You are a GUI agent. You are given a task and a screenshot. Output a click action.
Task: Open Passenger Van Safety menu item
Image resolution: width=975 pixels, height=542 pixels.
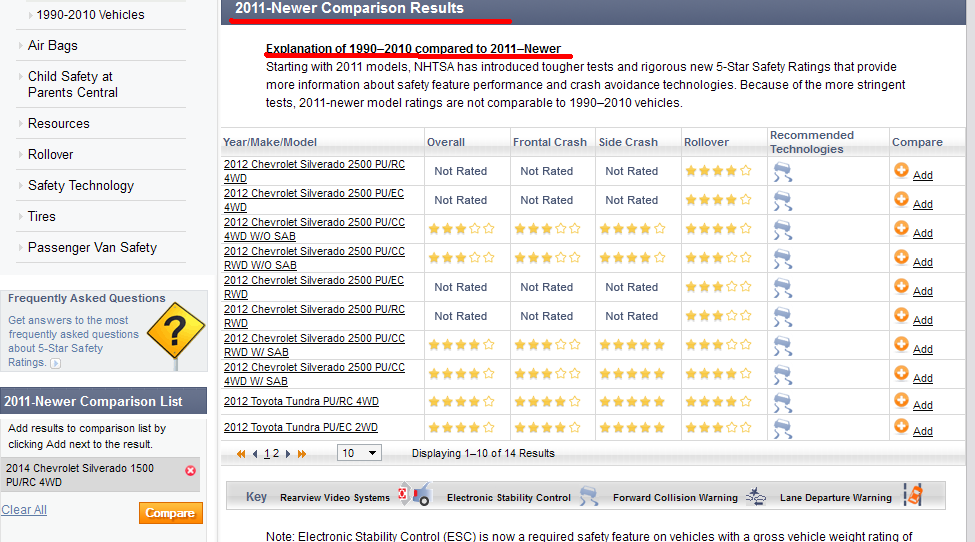pyautogui.click(x=92, y=247)
